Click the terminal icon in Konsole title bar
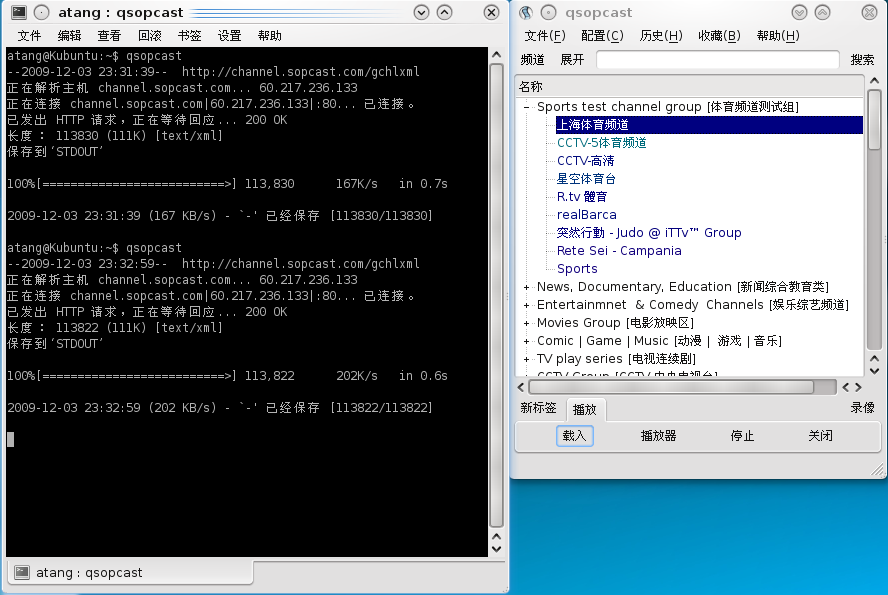The width and height of the screenshot is (888, 595). 19,12
